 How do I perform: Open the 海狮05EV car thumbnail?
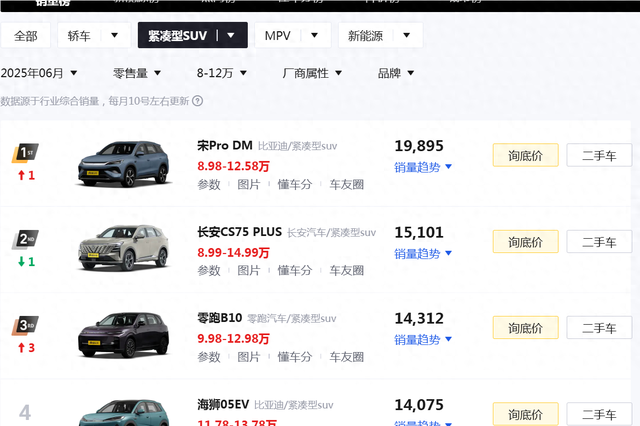[x=123, y=413]
